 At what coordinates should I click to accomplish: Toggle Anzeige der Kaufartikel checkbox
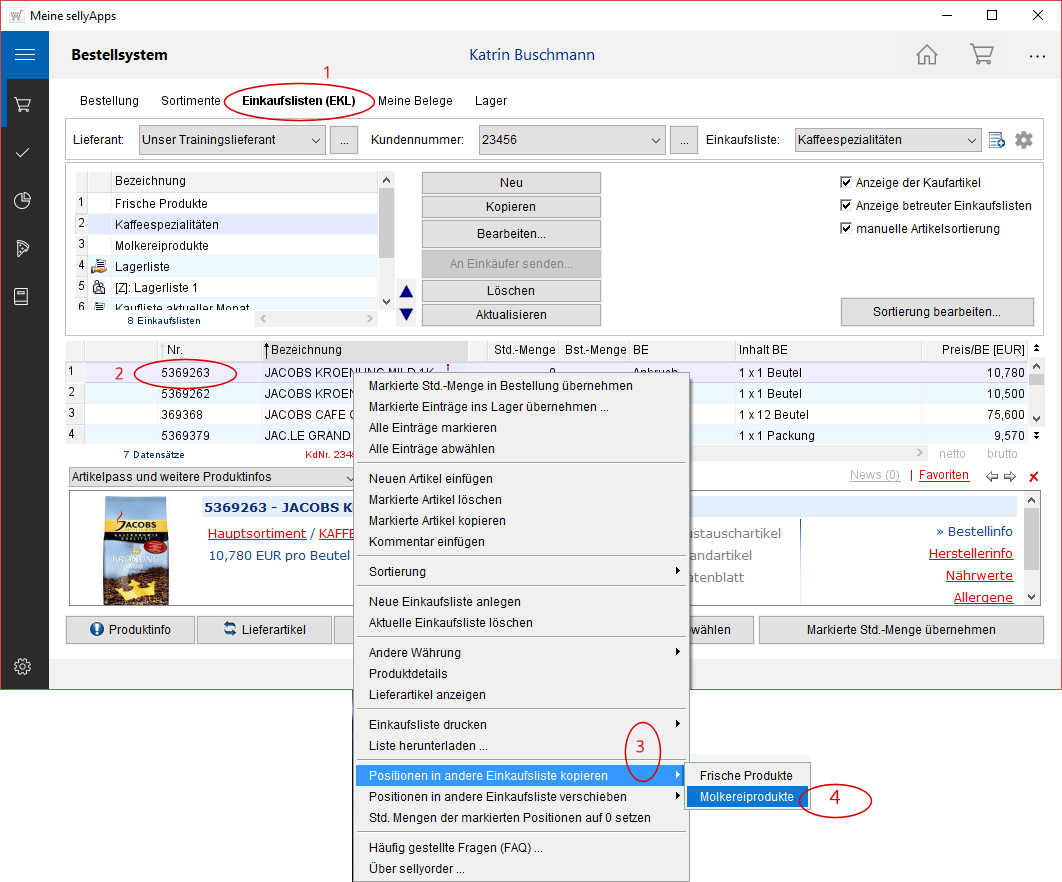point(846,183)
